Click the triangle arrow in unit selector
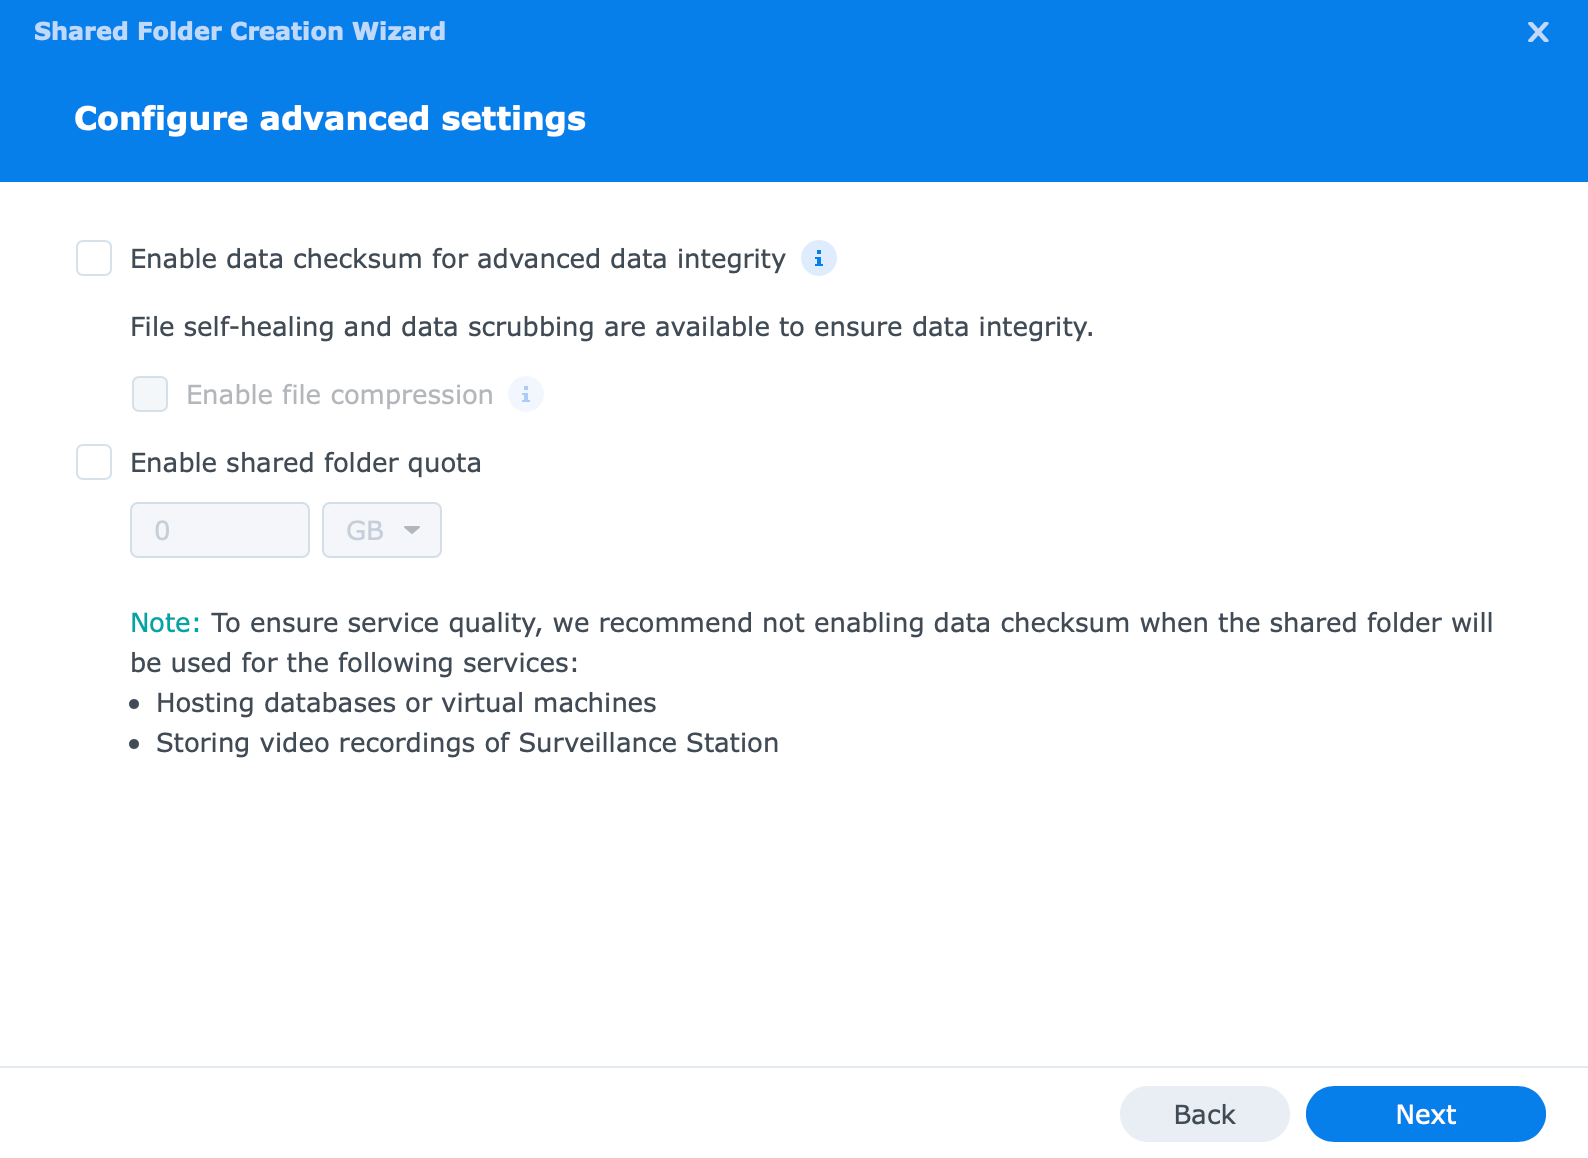Viewport: 1588px width, 1158px height. (412, 530)
